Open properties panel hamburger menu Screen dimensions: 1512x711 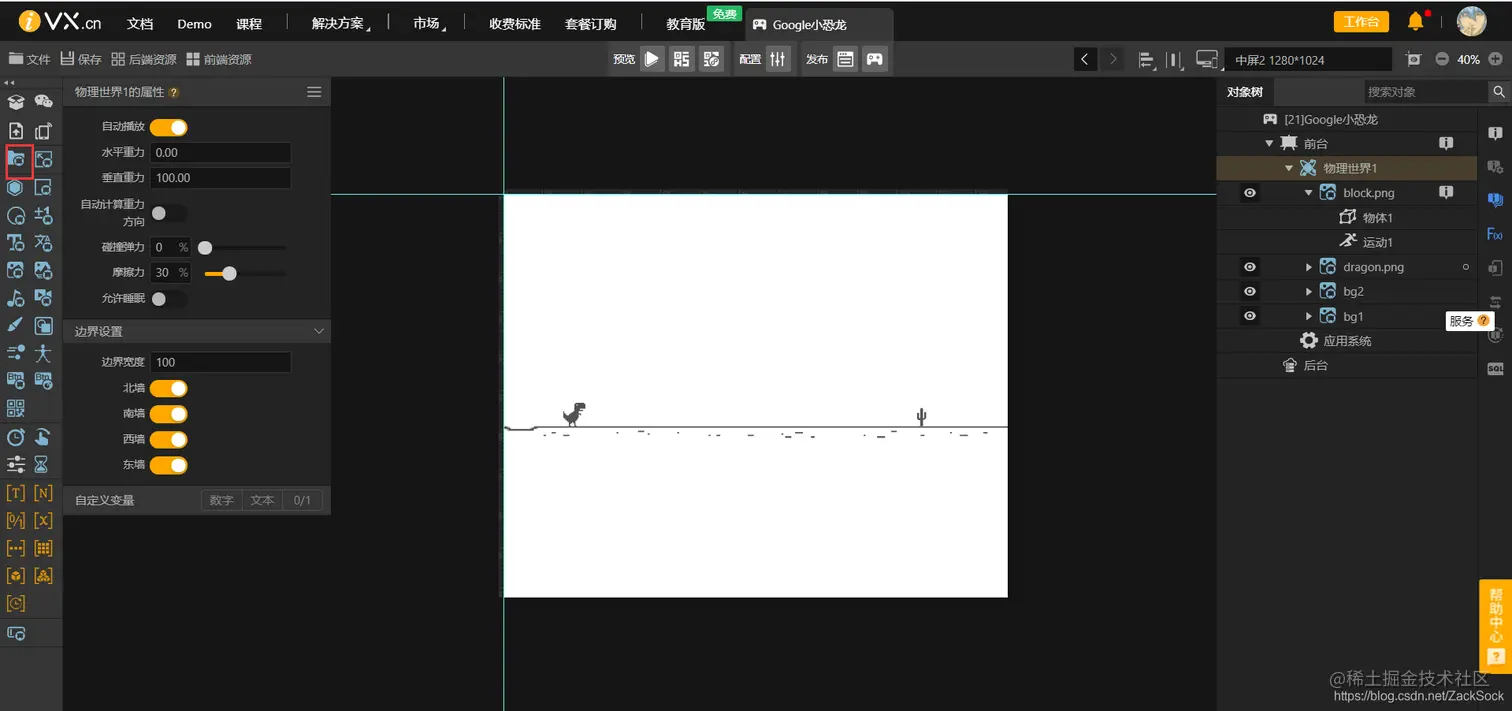tap(314, 92)
